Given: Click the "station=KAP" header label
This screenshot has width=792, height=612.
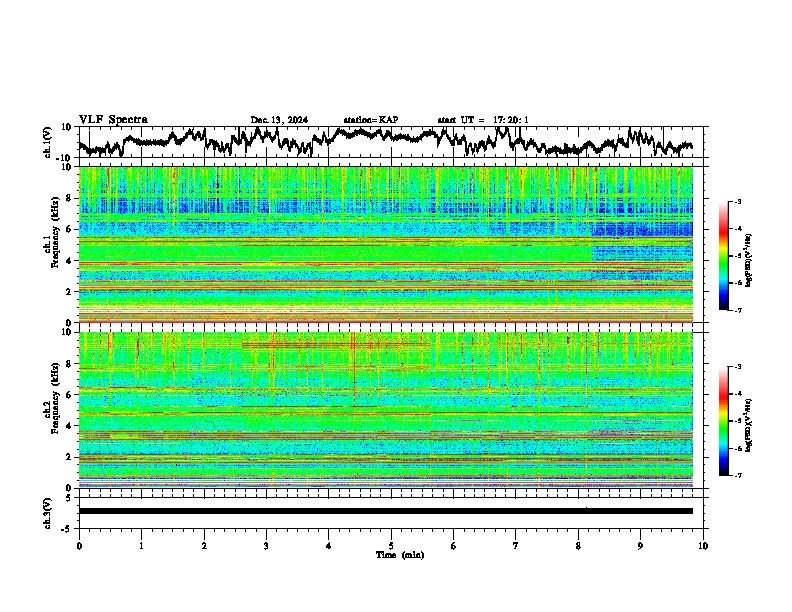Looking at the screenshot, I should coord(371,120).
